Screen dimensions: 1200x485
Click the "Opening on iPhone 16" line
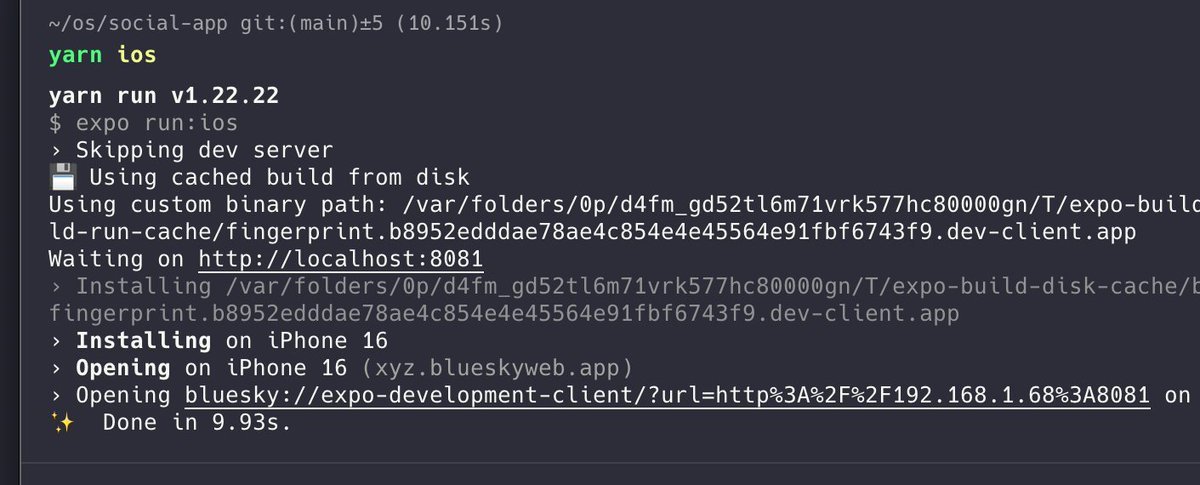click(211, 368)
